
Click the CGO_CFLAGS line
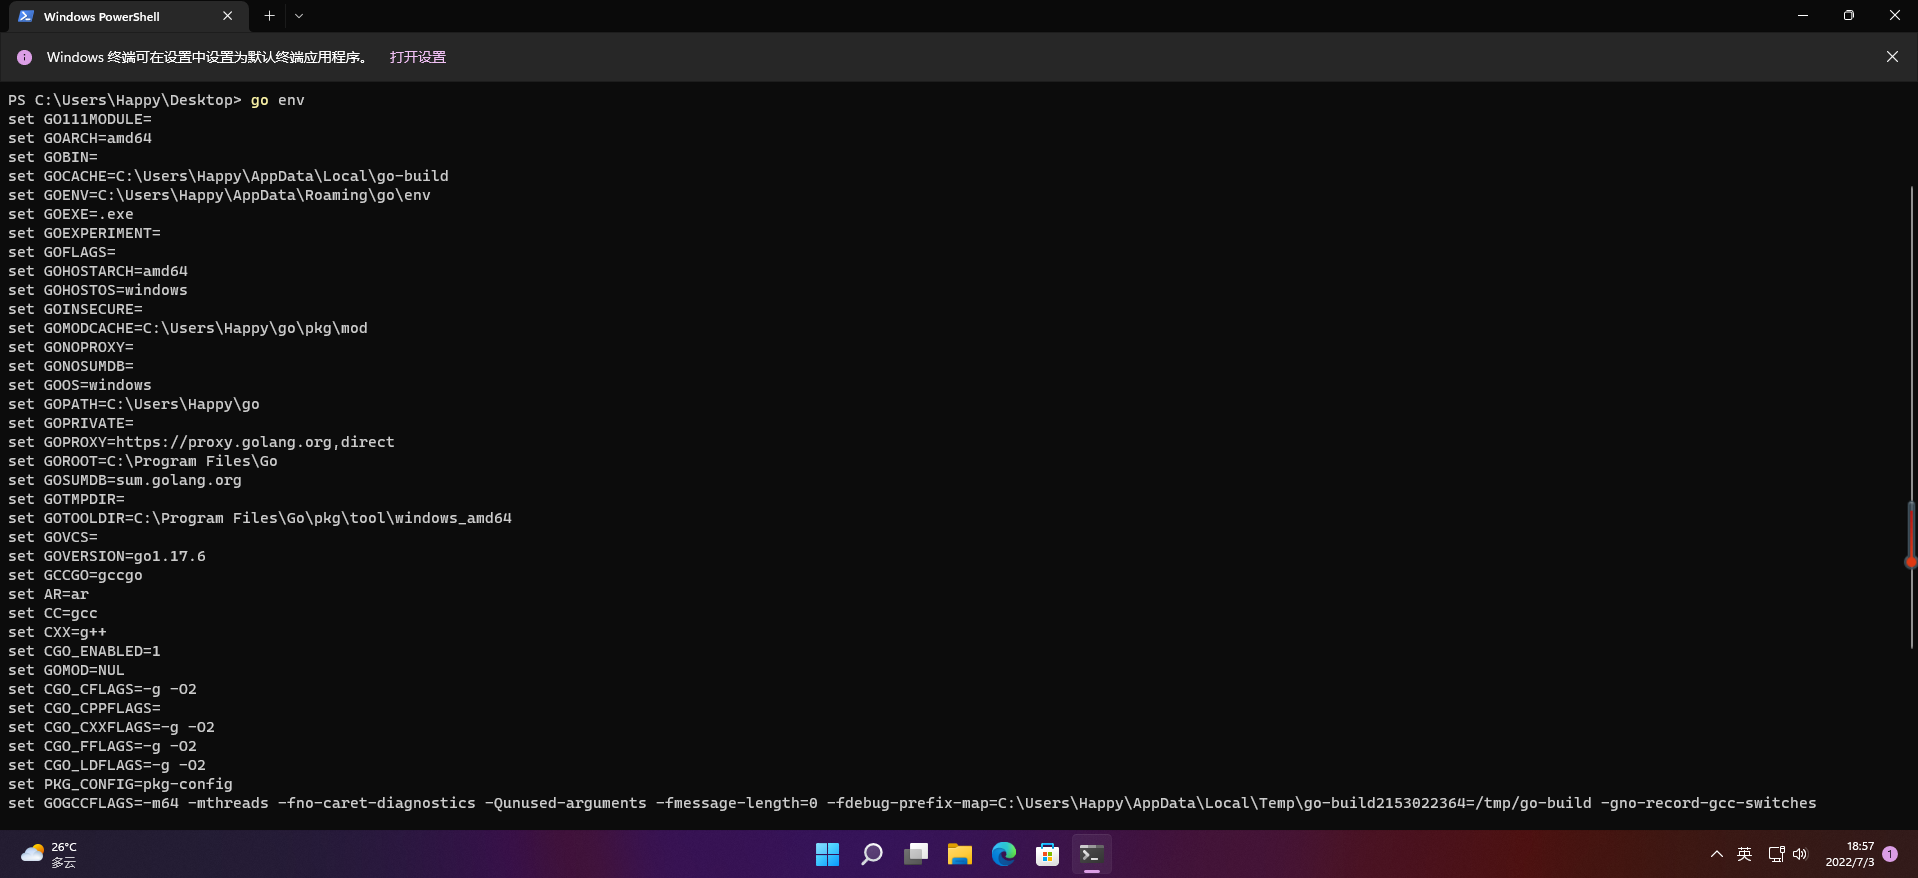(x=102, y=689)
